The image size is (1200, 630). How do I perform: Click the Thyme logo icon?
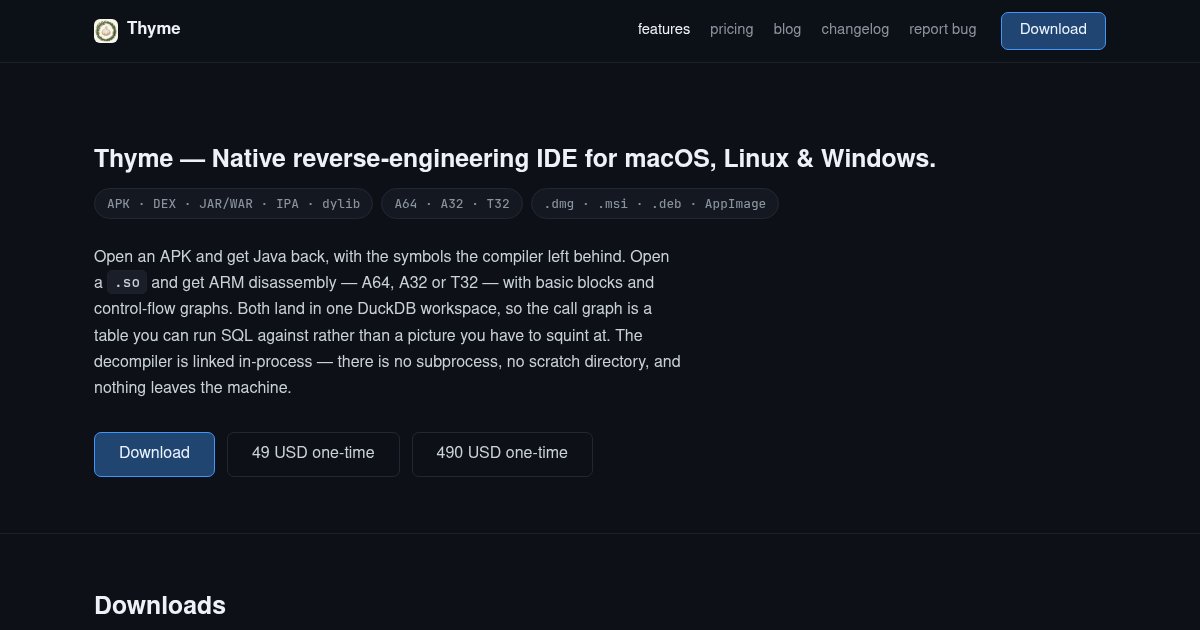tap(106, 31)
